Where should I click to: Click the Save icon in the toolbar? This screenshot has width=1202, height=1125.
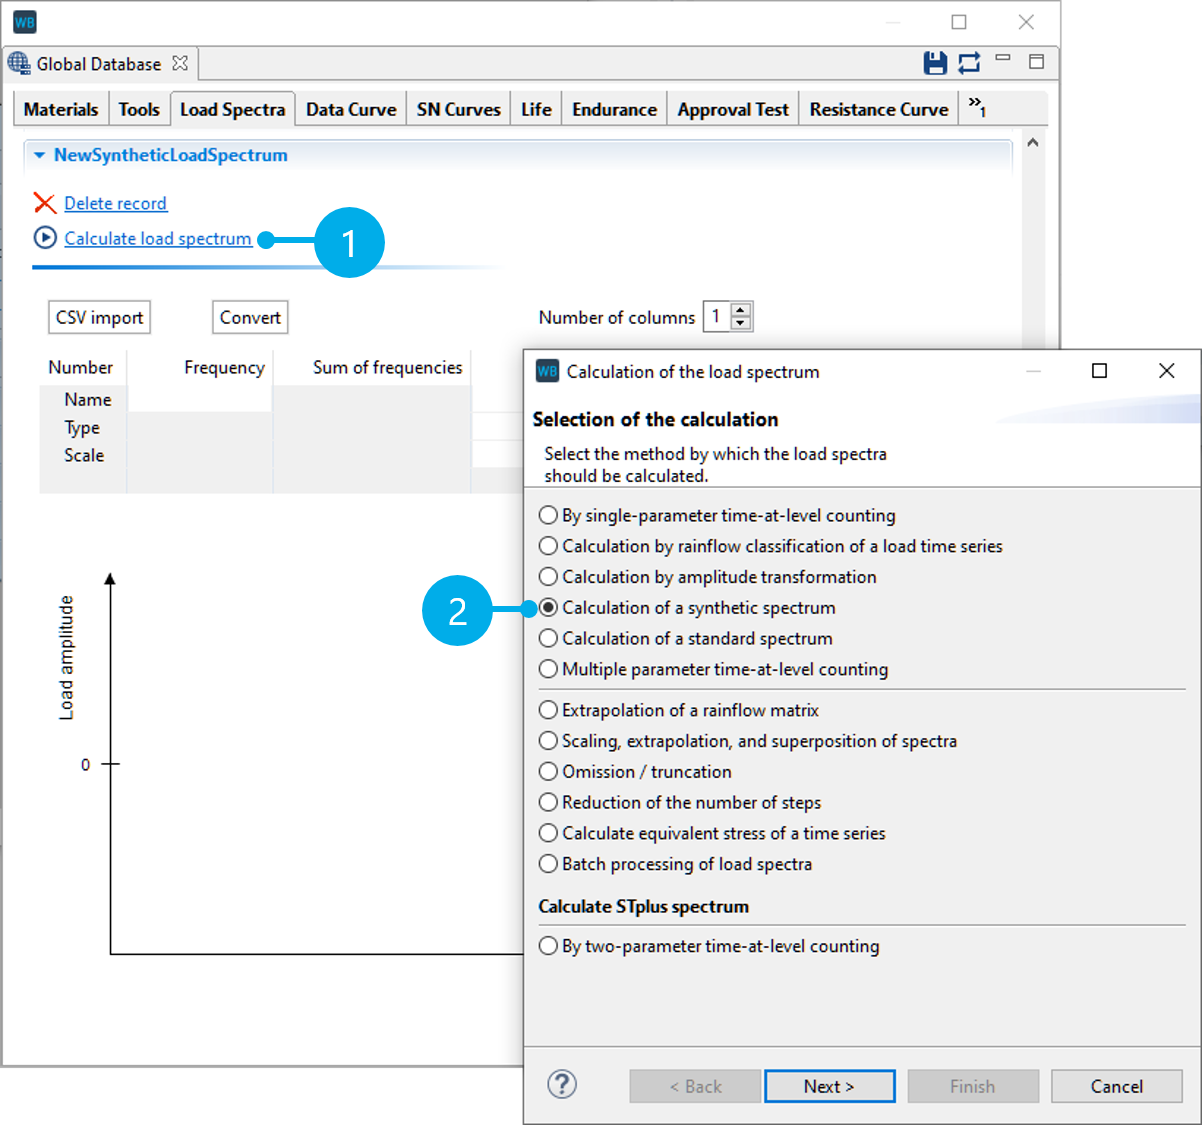pyautogui.click(x=935, y=62)
